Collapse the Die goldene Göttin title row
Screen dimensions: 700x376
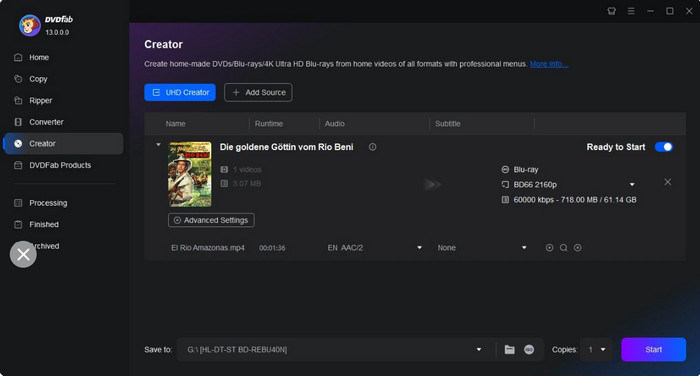[x=158, y=145]
